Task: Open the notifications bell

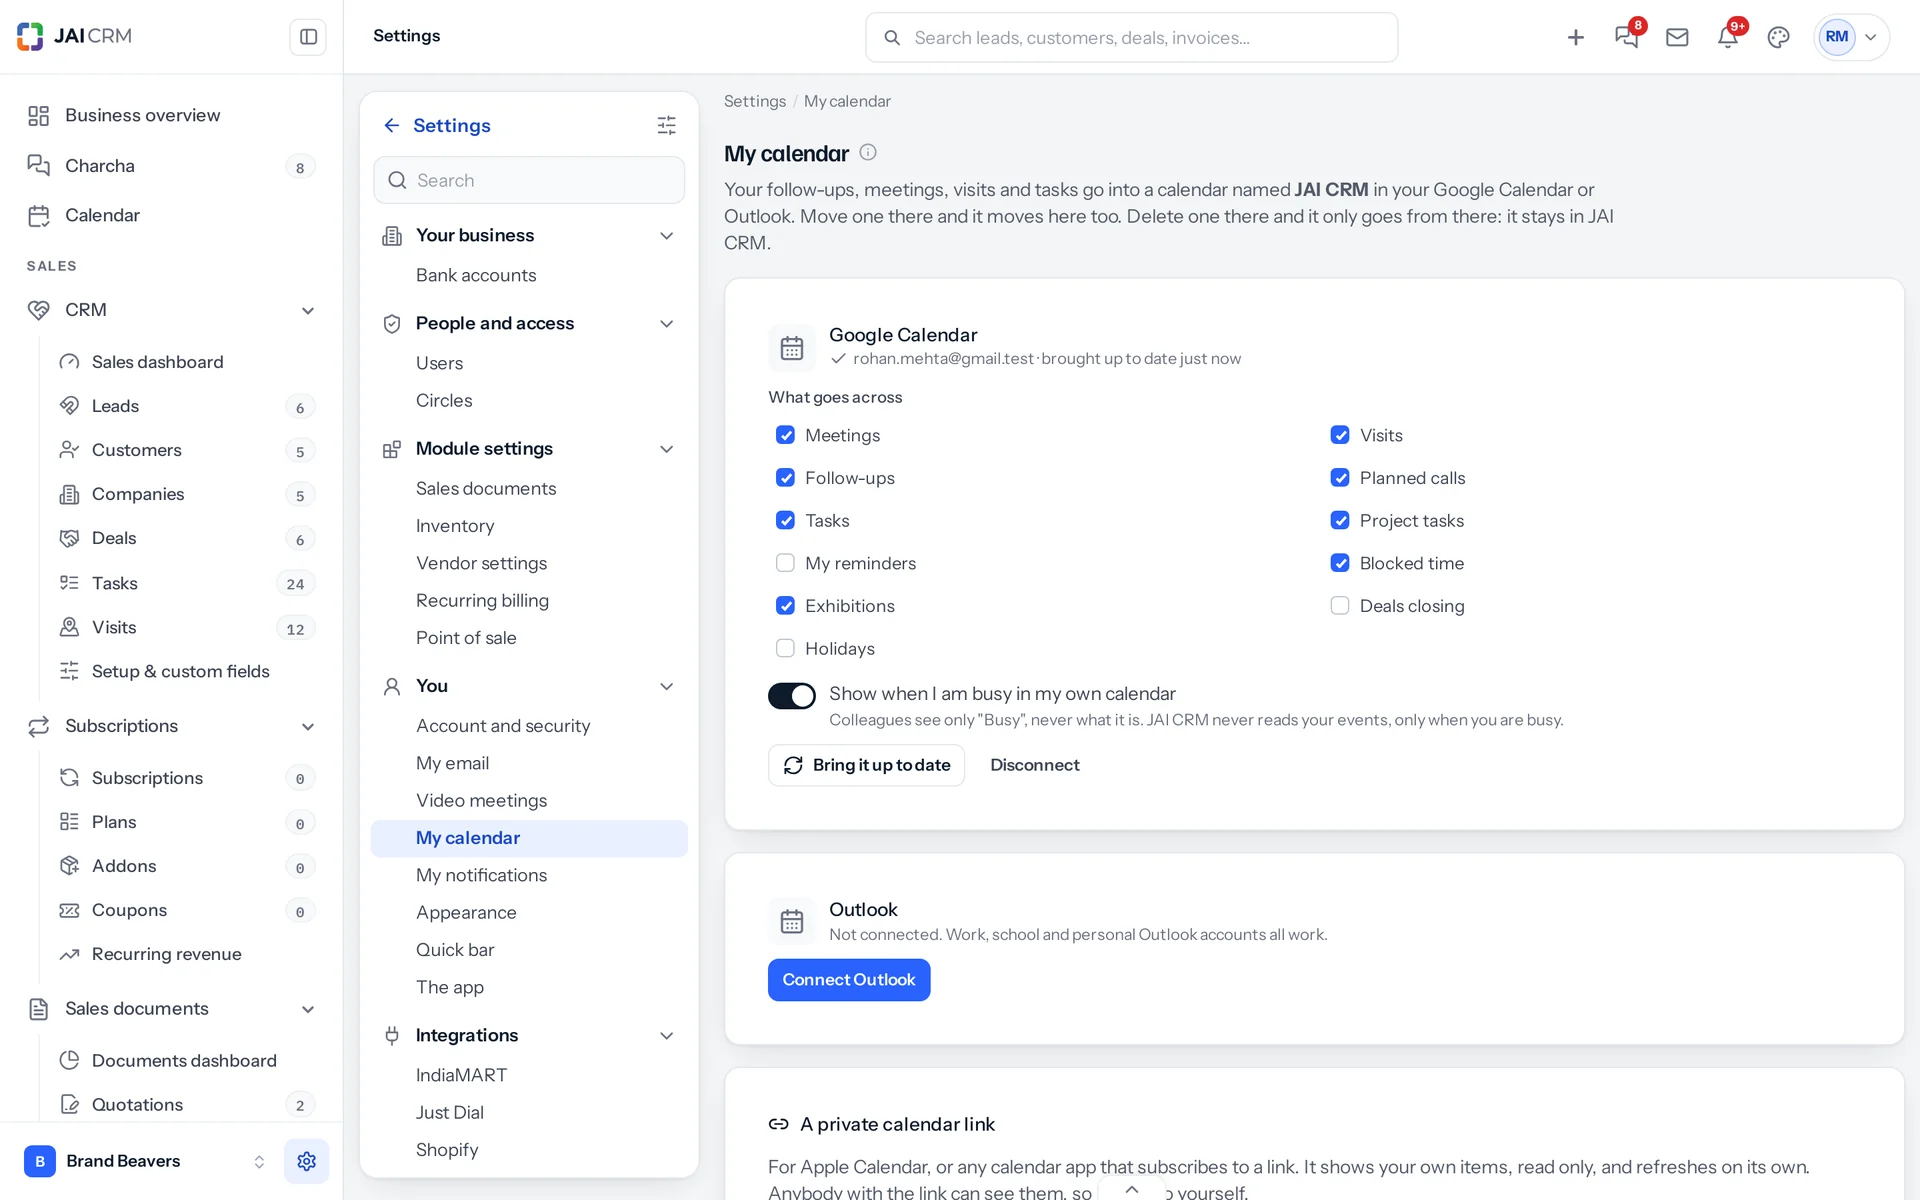Action: 1727,37
